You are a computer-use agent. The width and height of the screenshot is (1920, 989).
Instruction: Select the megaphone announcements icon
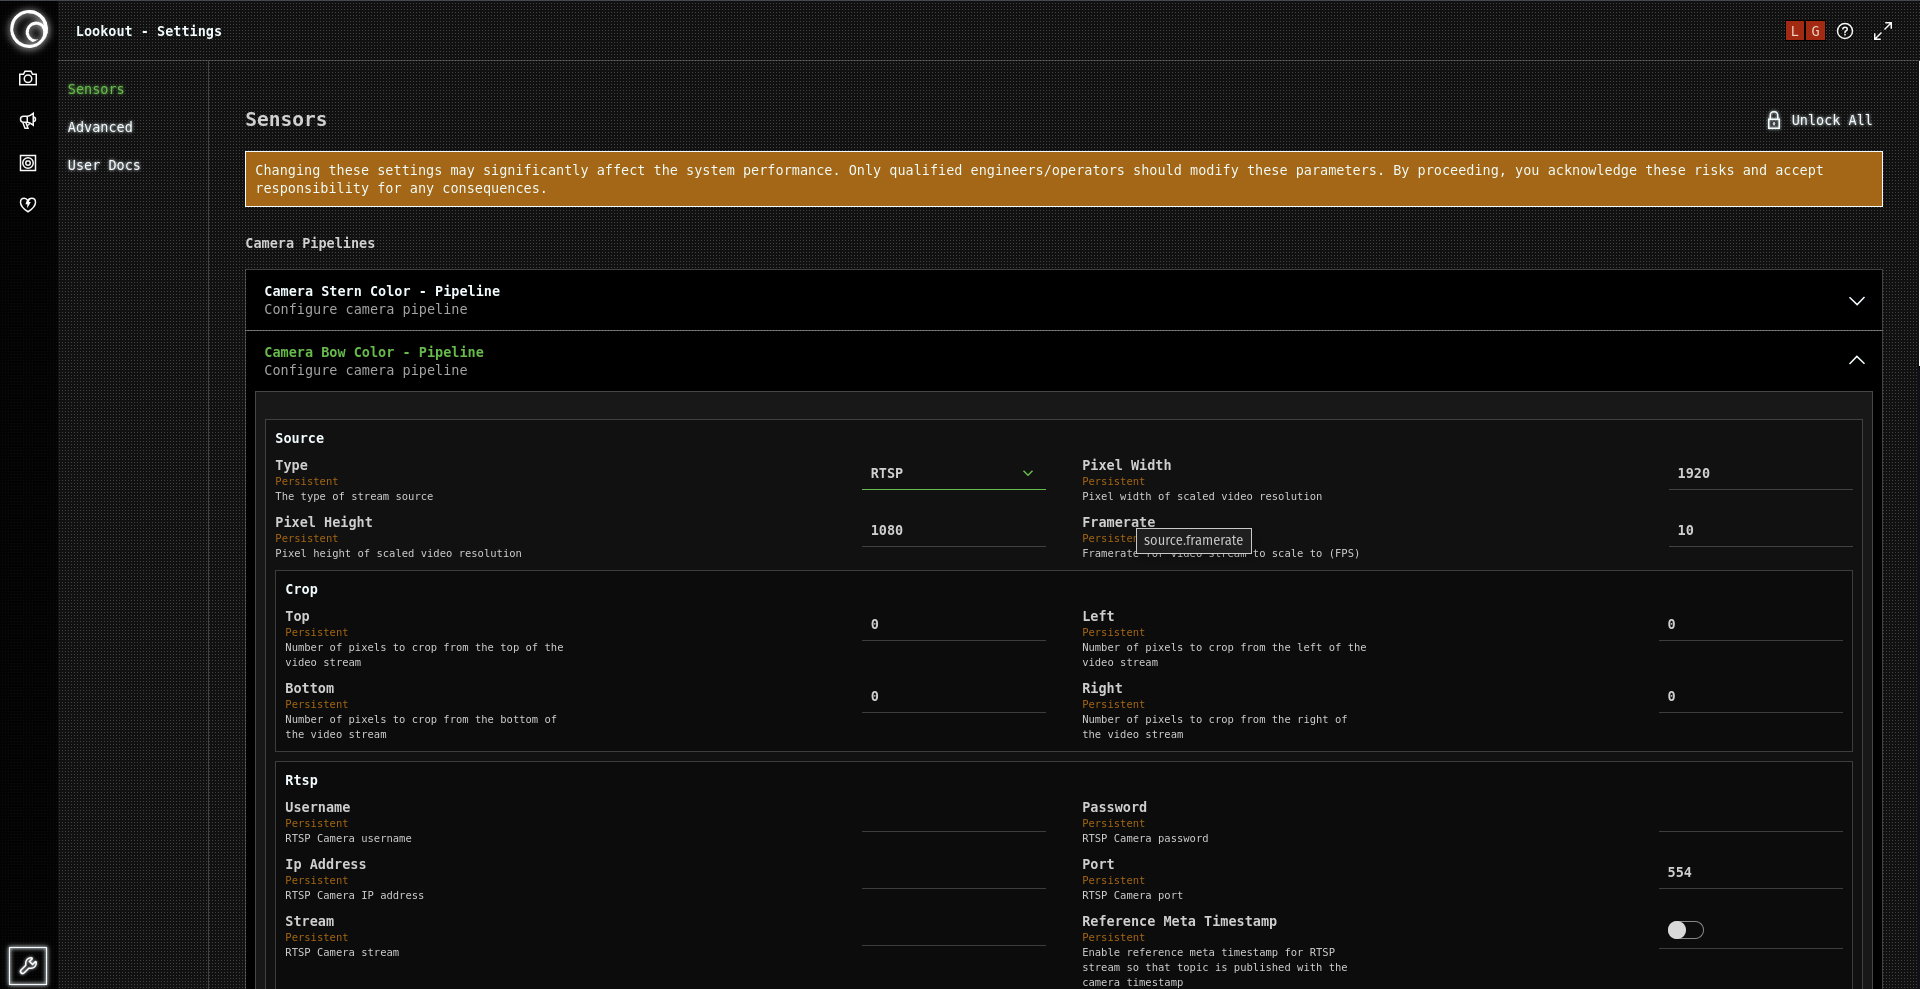[28, 121]
